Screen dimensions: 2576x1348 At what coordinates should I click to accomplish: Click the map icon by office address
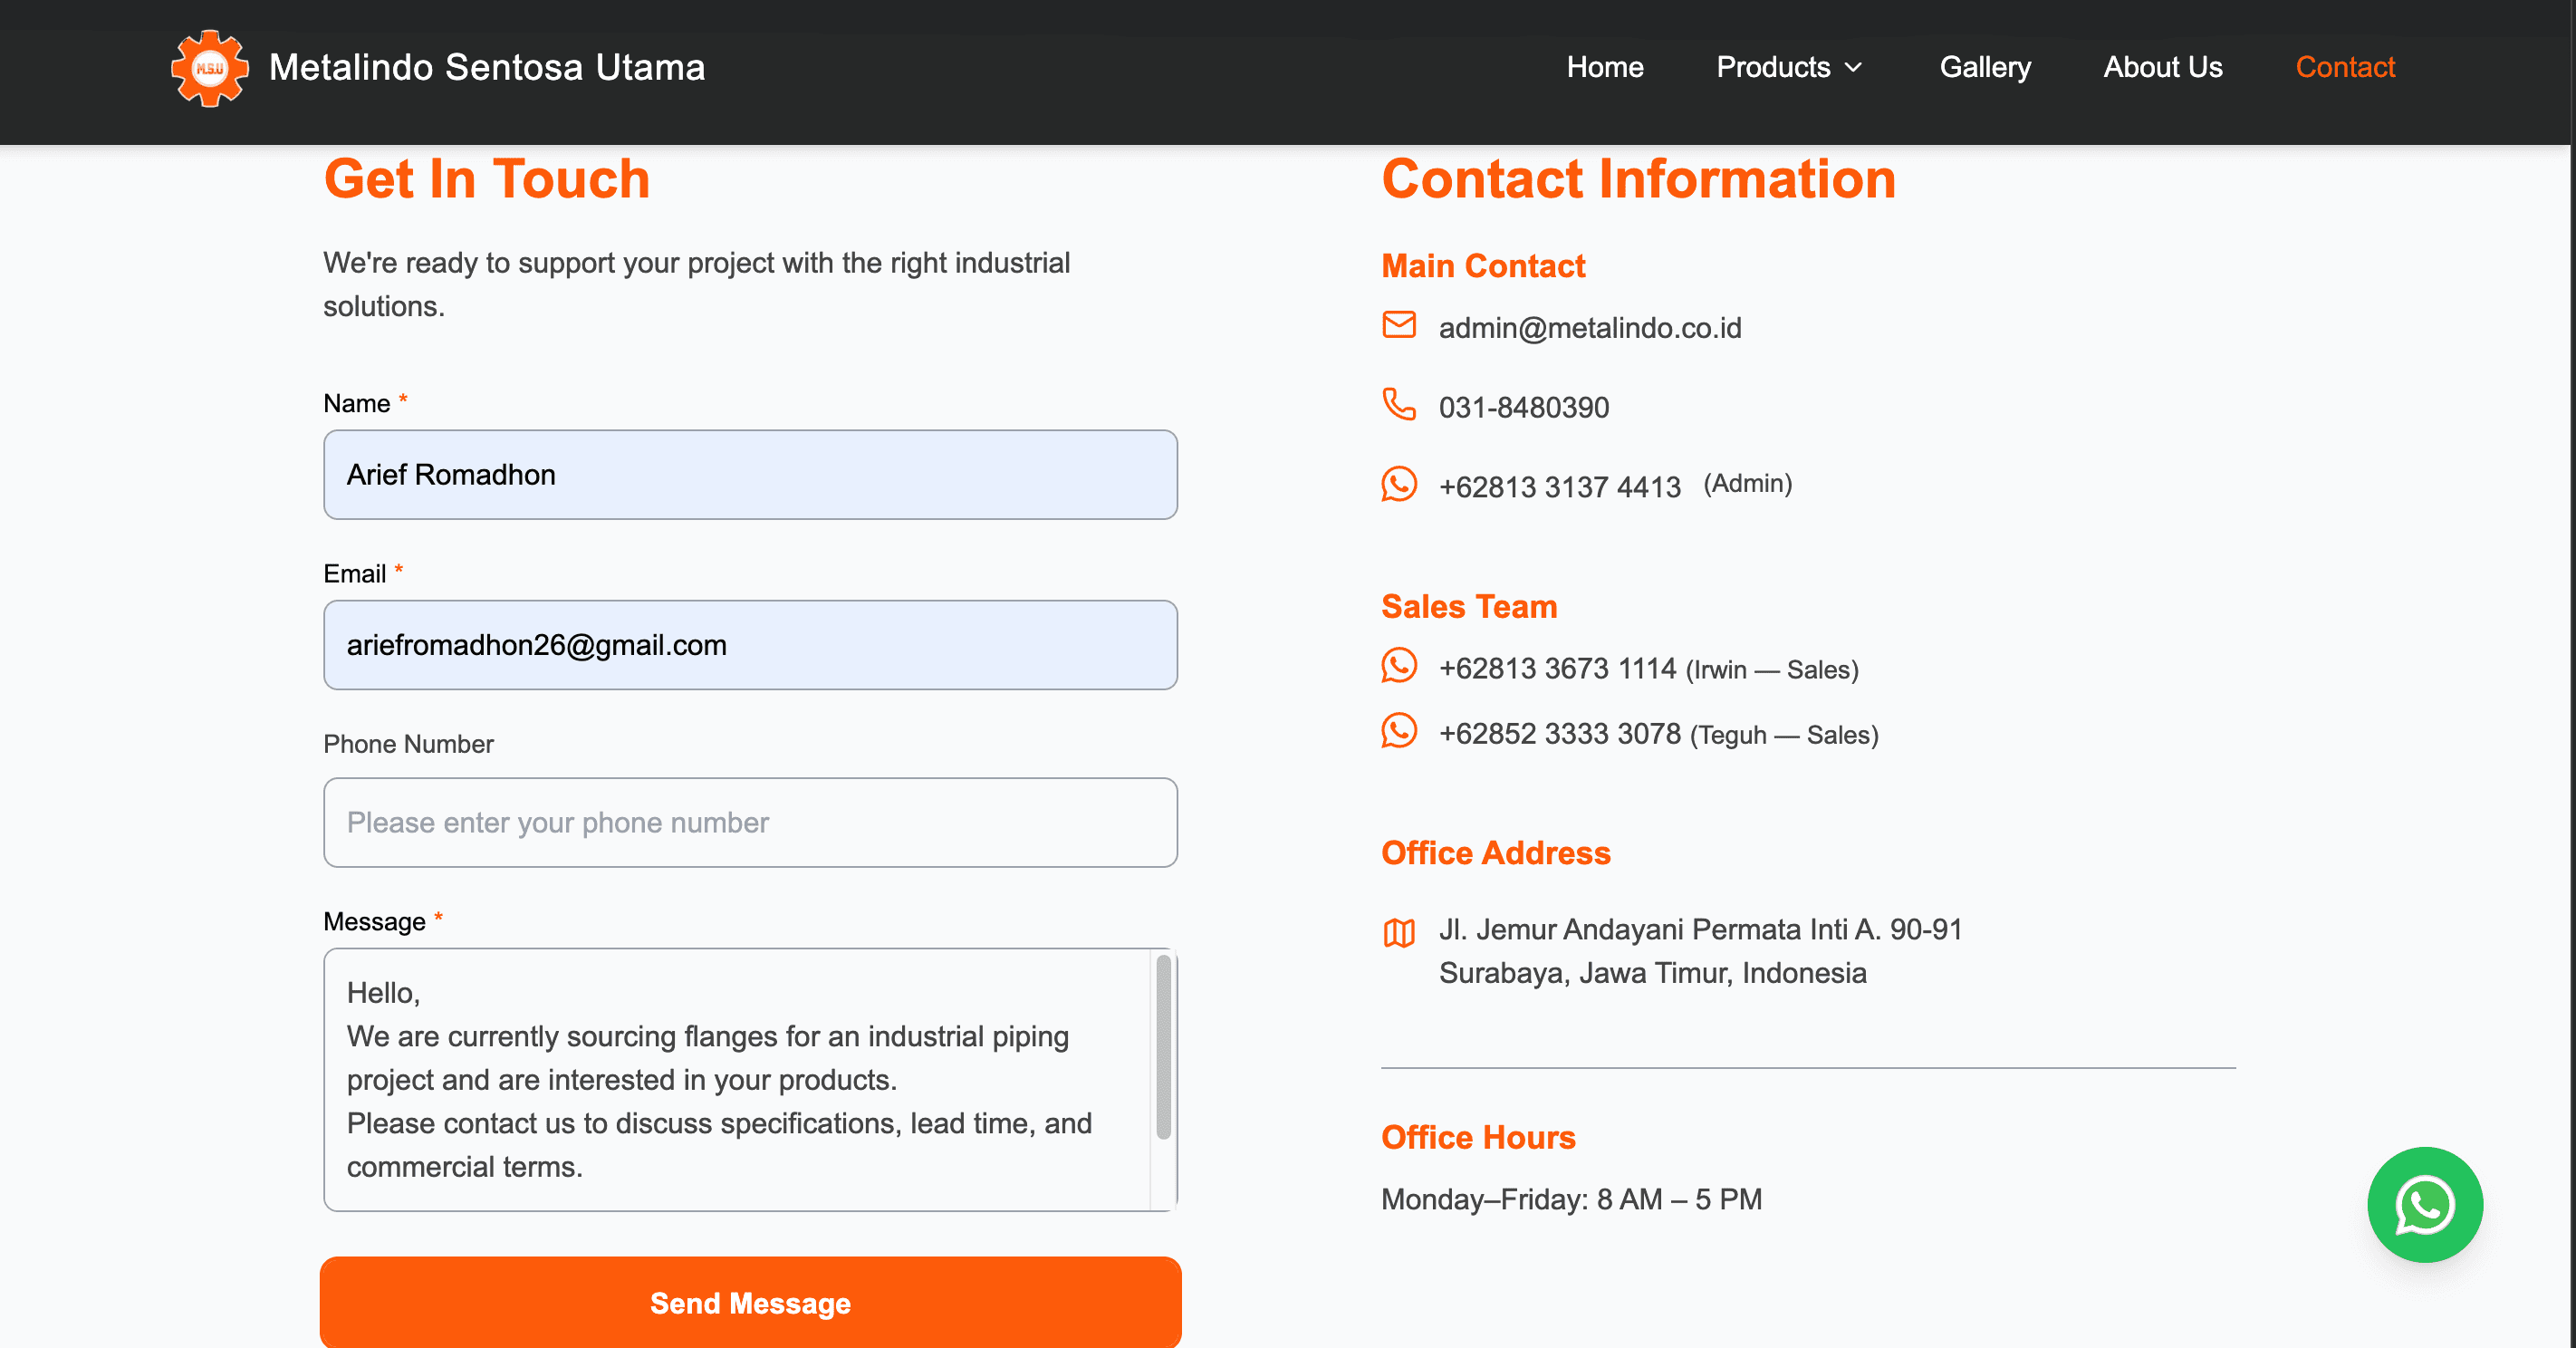pyautogui.click(x=1398, y=933)
